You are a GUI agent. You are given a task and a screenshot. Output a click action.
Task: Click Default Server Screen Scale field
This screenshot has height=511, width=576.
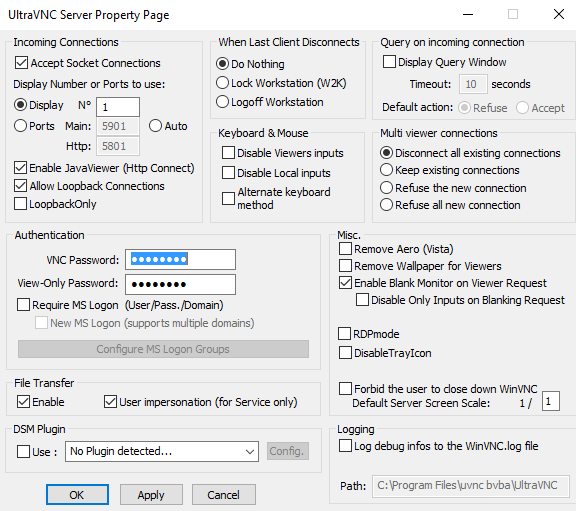click(x=551, y=401)
